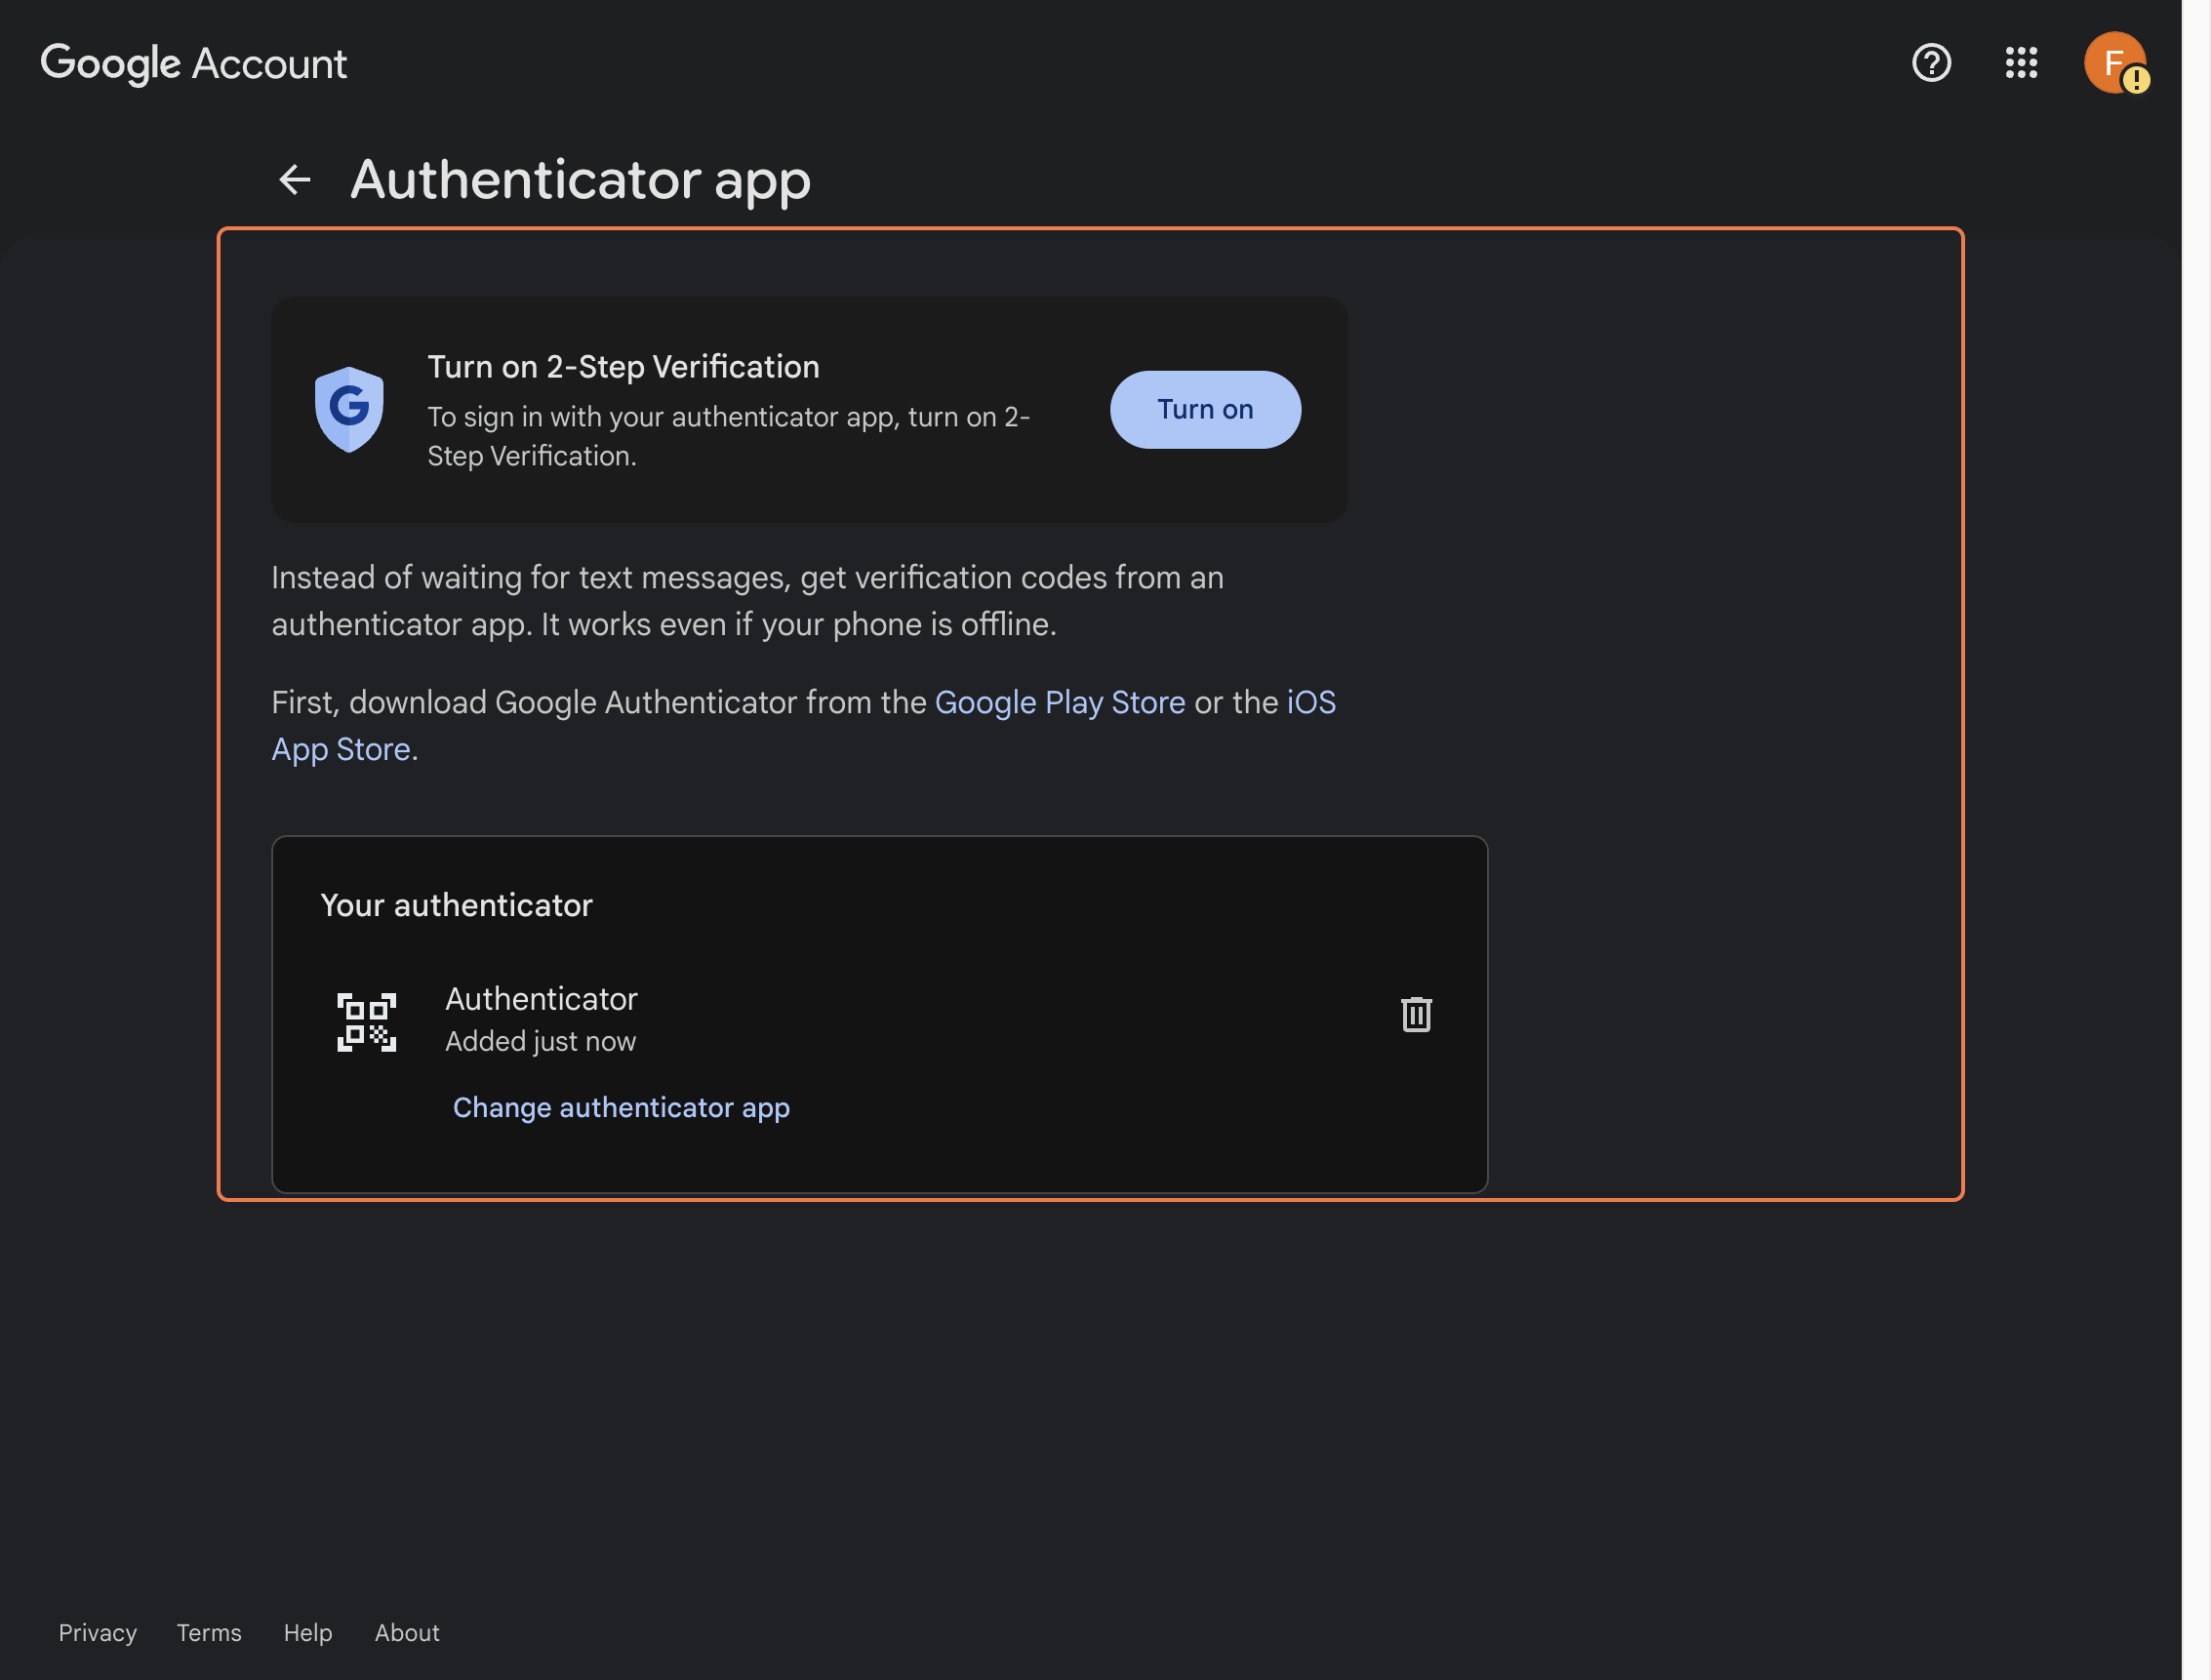Open Change authenticator app

coord(621,1107)
